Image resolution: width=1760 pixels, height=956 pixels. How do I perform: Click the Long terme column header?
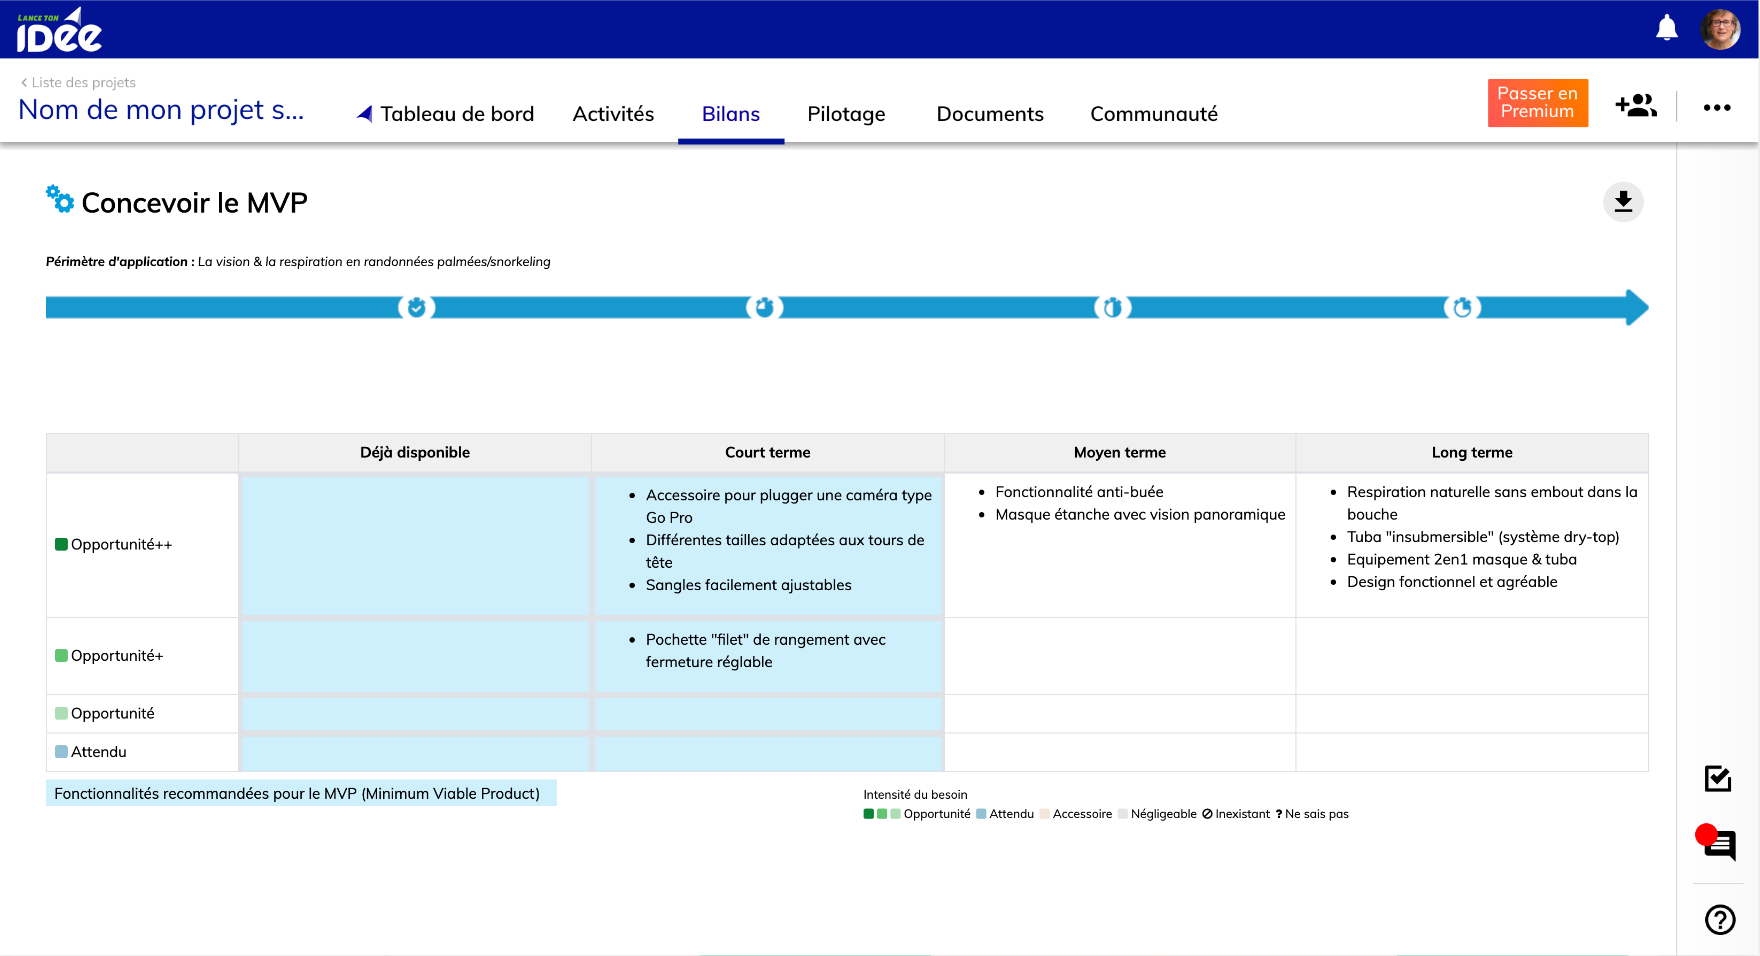coord(1472,452)
